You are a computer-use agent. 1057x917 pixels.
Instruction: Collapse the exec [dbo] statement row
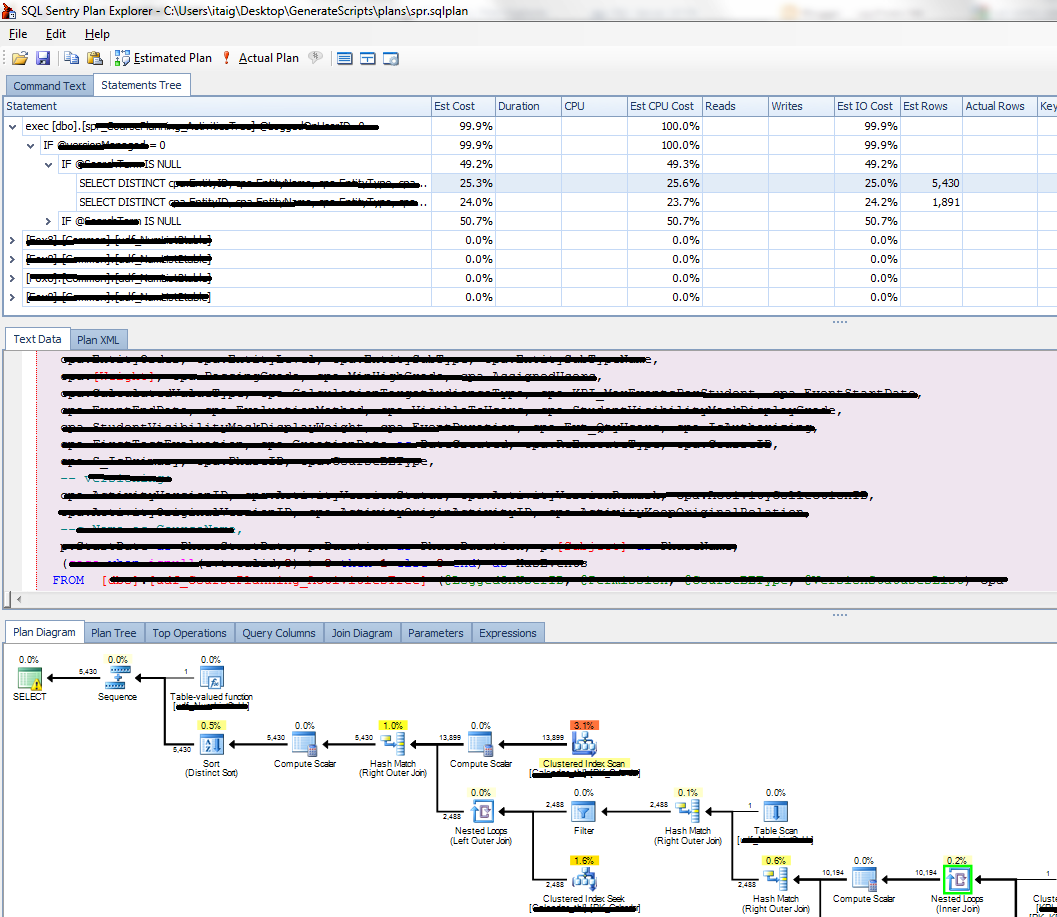click(12, 126)
